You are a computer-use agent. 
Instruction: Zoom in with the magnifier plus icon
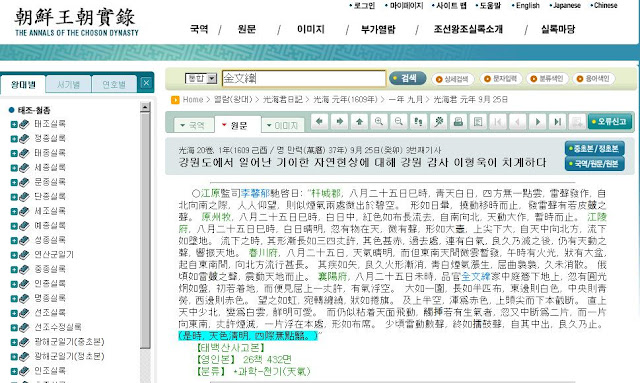(379, 122)
